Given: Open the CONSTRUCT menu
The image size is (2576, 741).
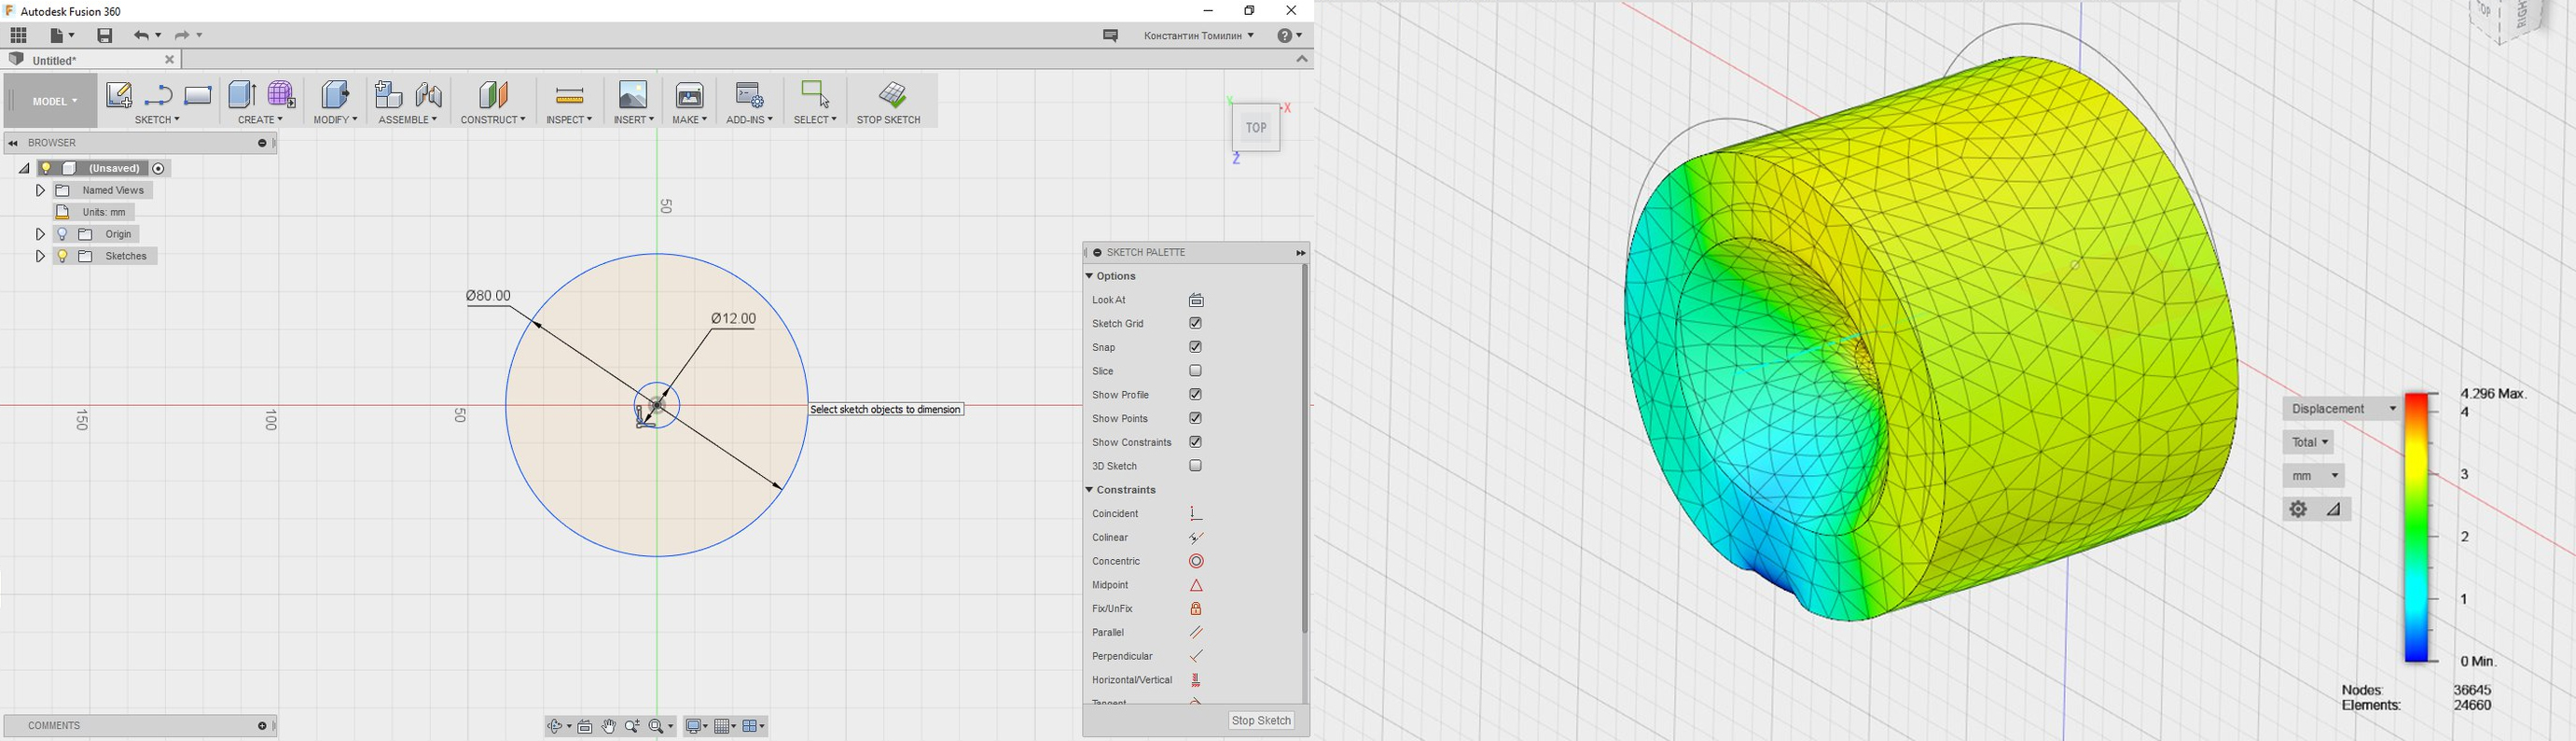Looking at the screenshot, I should coord(493,120).
